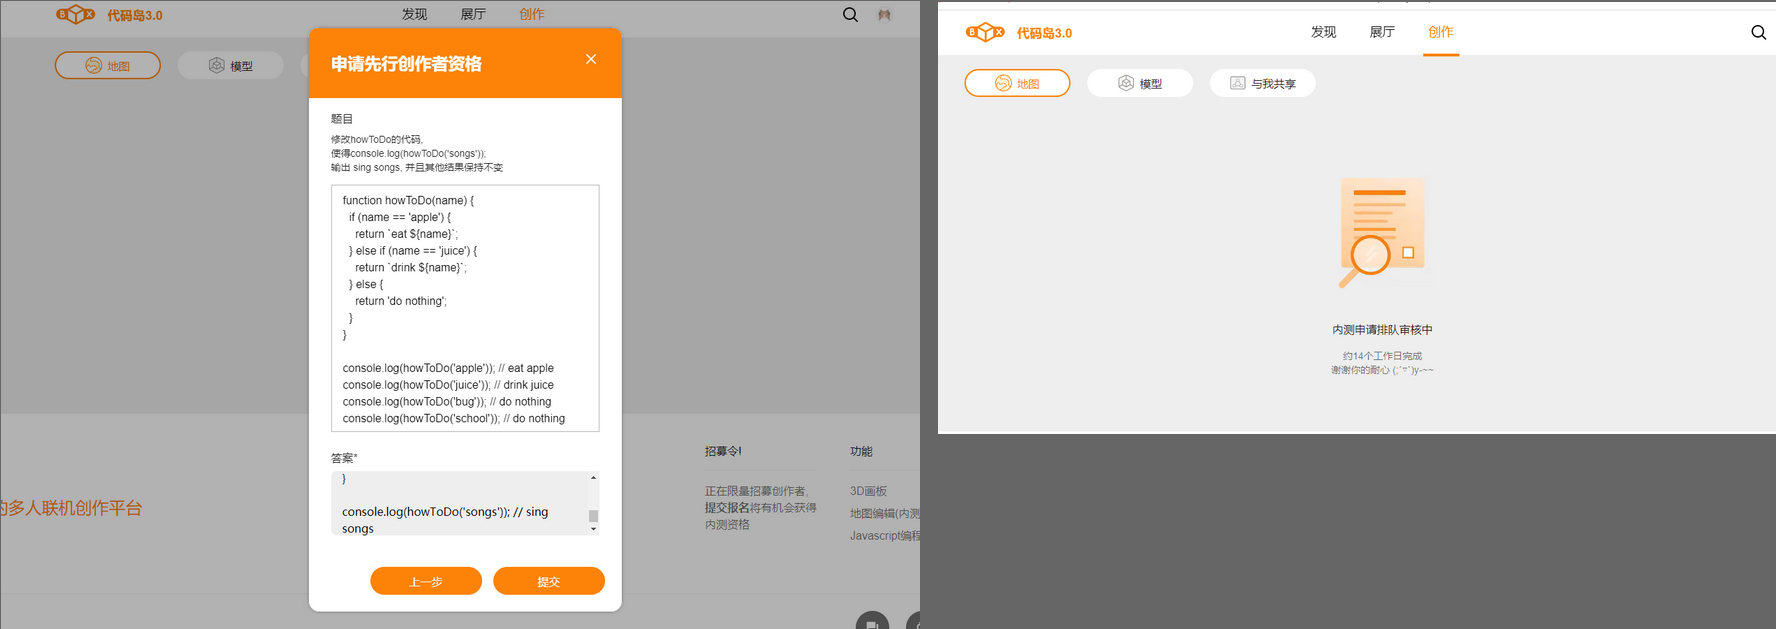Click the answer box scrollbar up arrow

(593, 478)
